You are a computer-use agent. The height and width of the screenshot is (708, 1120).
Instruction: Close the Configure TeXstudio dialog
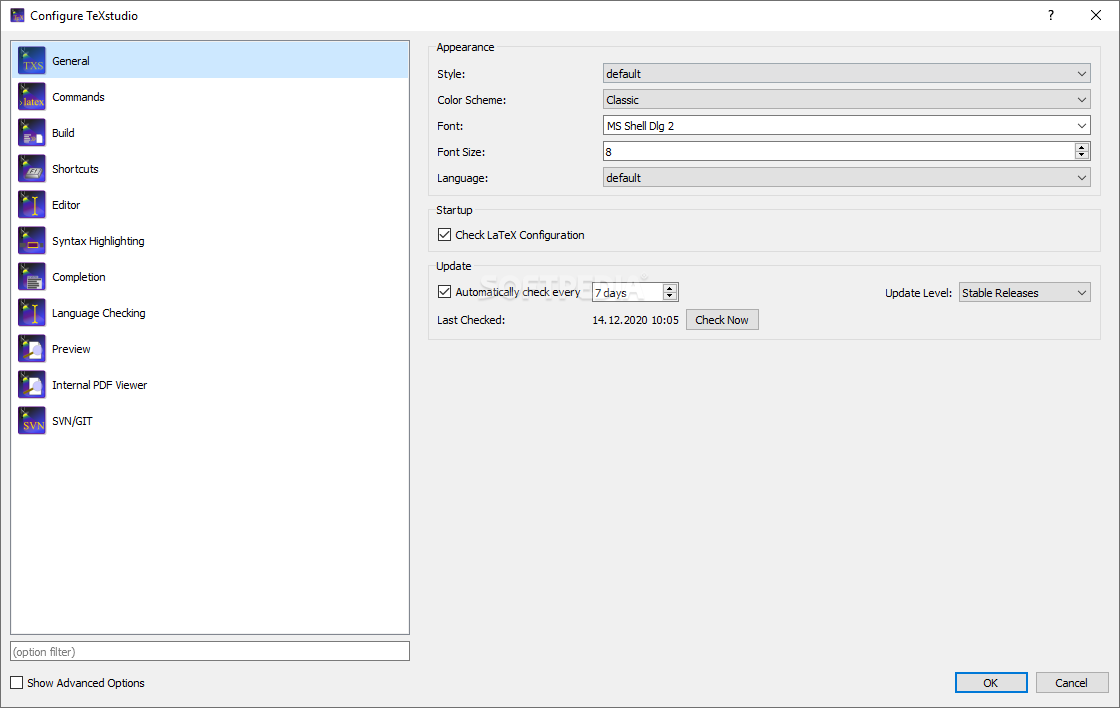click(x=1096, y=15)
